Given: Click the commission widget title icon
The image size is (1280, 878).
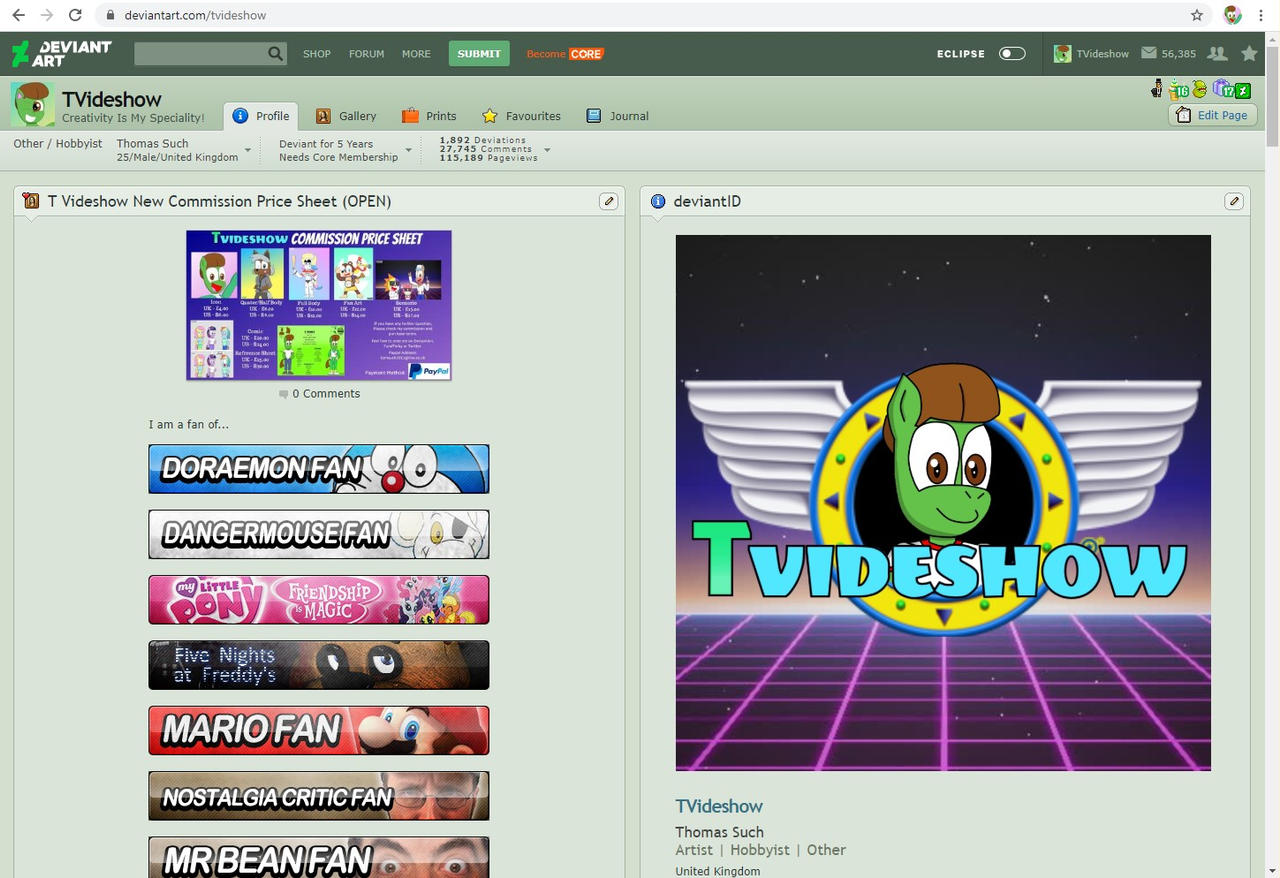Looking at the screenshot, I should click(31, 201).
